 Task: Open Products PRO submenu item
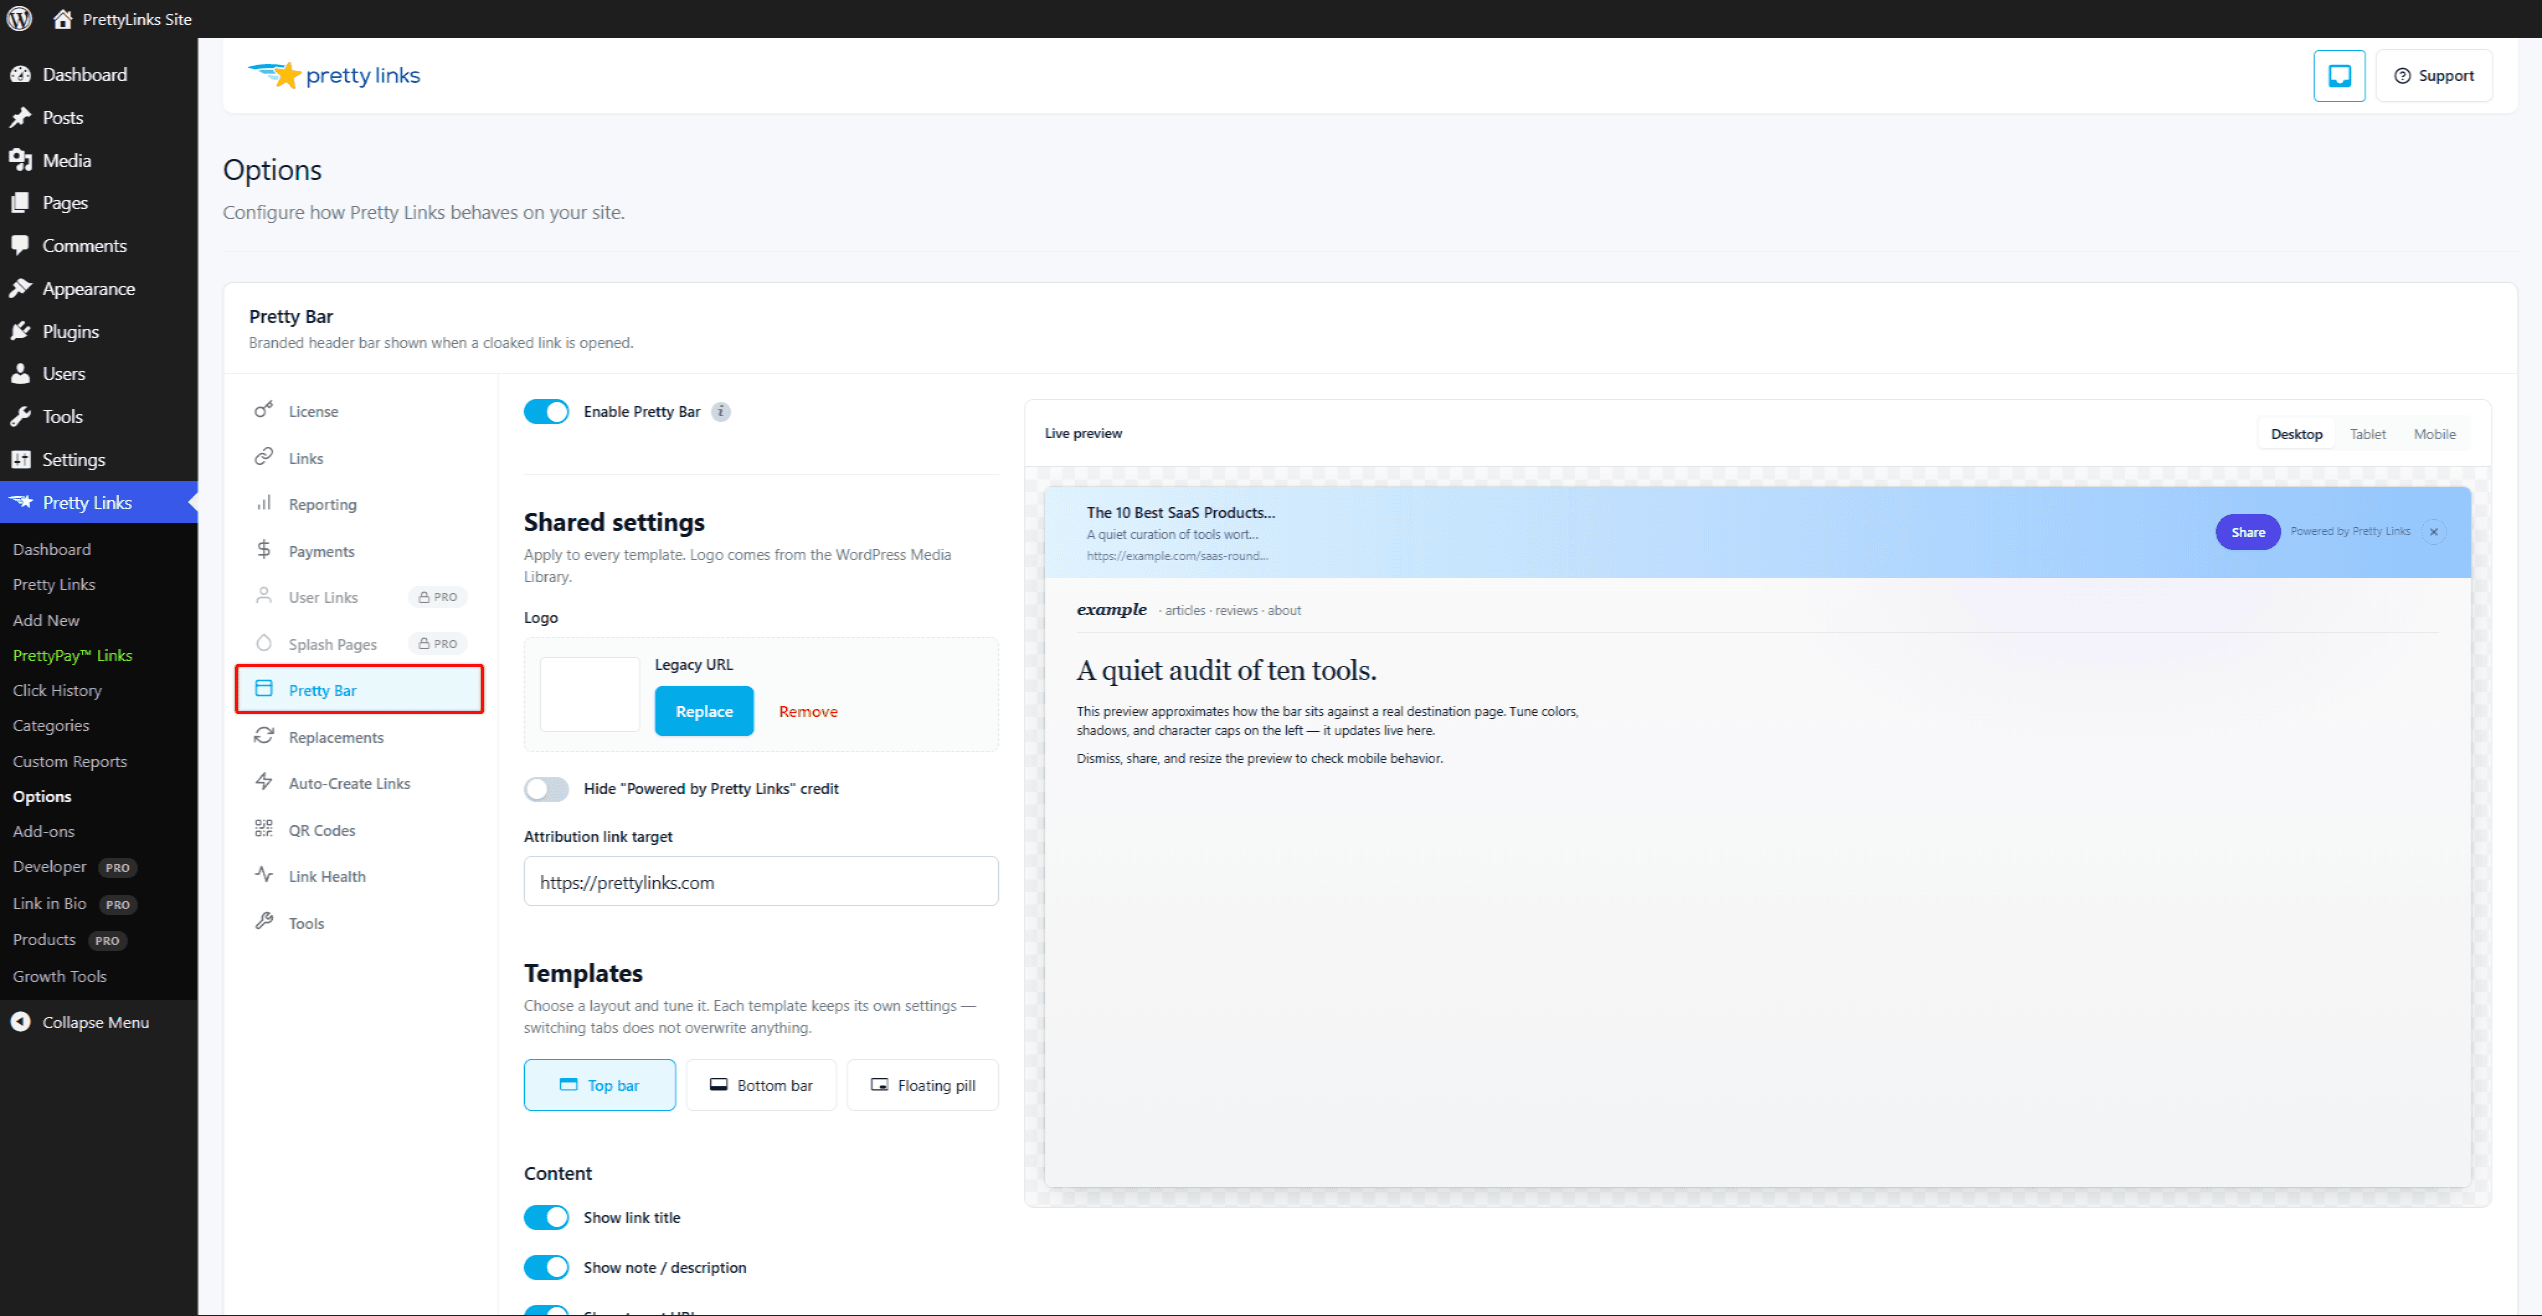pyautogui.click(x=69, y=940)
